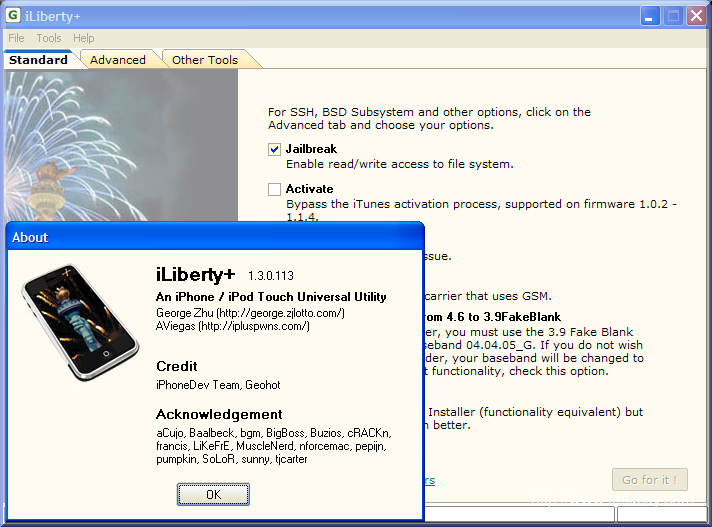Image resolution: width=712 pixels, height=527 pixels.
Task: Switch to the Advanced tab
Action: [x=118, y=60]
